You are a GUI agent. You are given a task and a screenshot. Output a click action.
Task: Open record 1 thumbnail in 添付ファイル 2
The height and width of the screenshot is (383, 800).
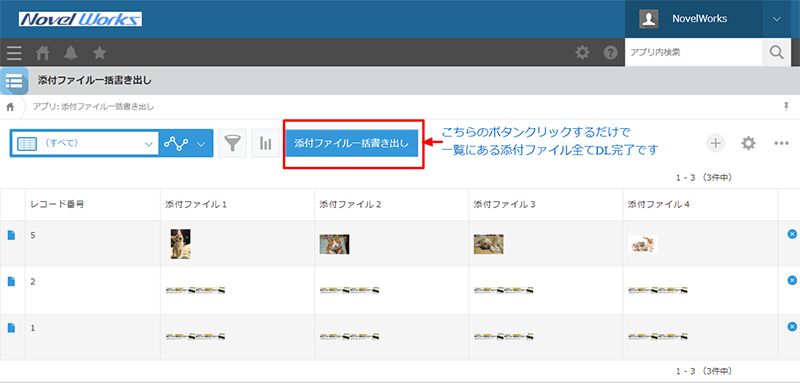coord(349,337)
